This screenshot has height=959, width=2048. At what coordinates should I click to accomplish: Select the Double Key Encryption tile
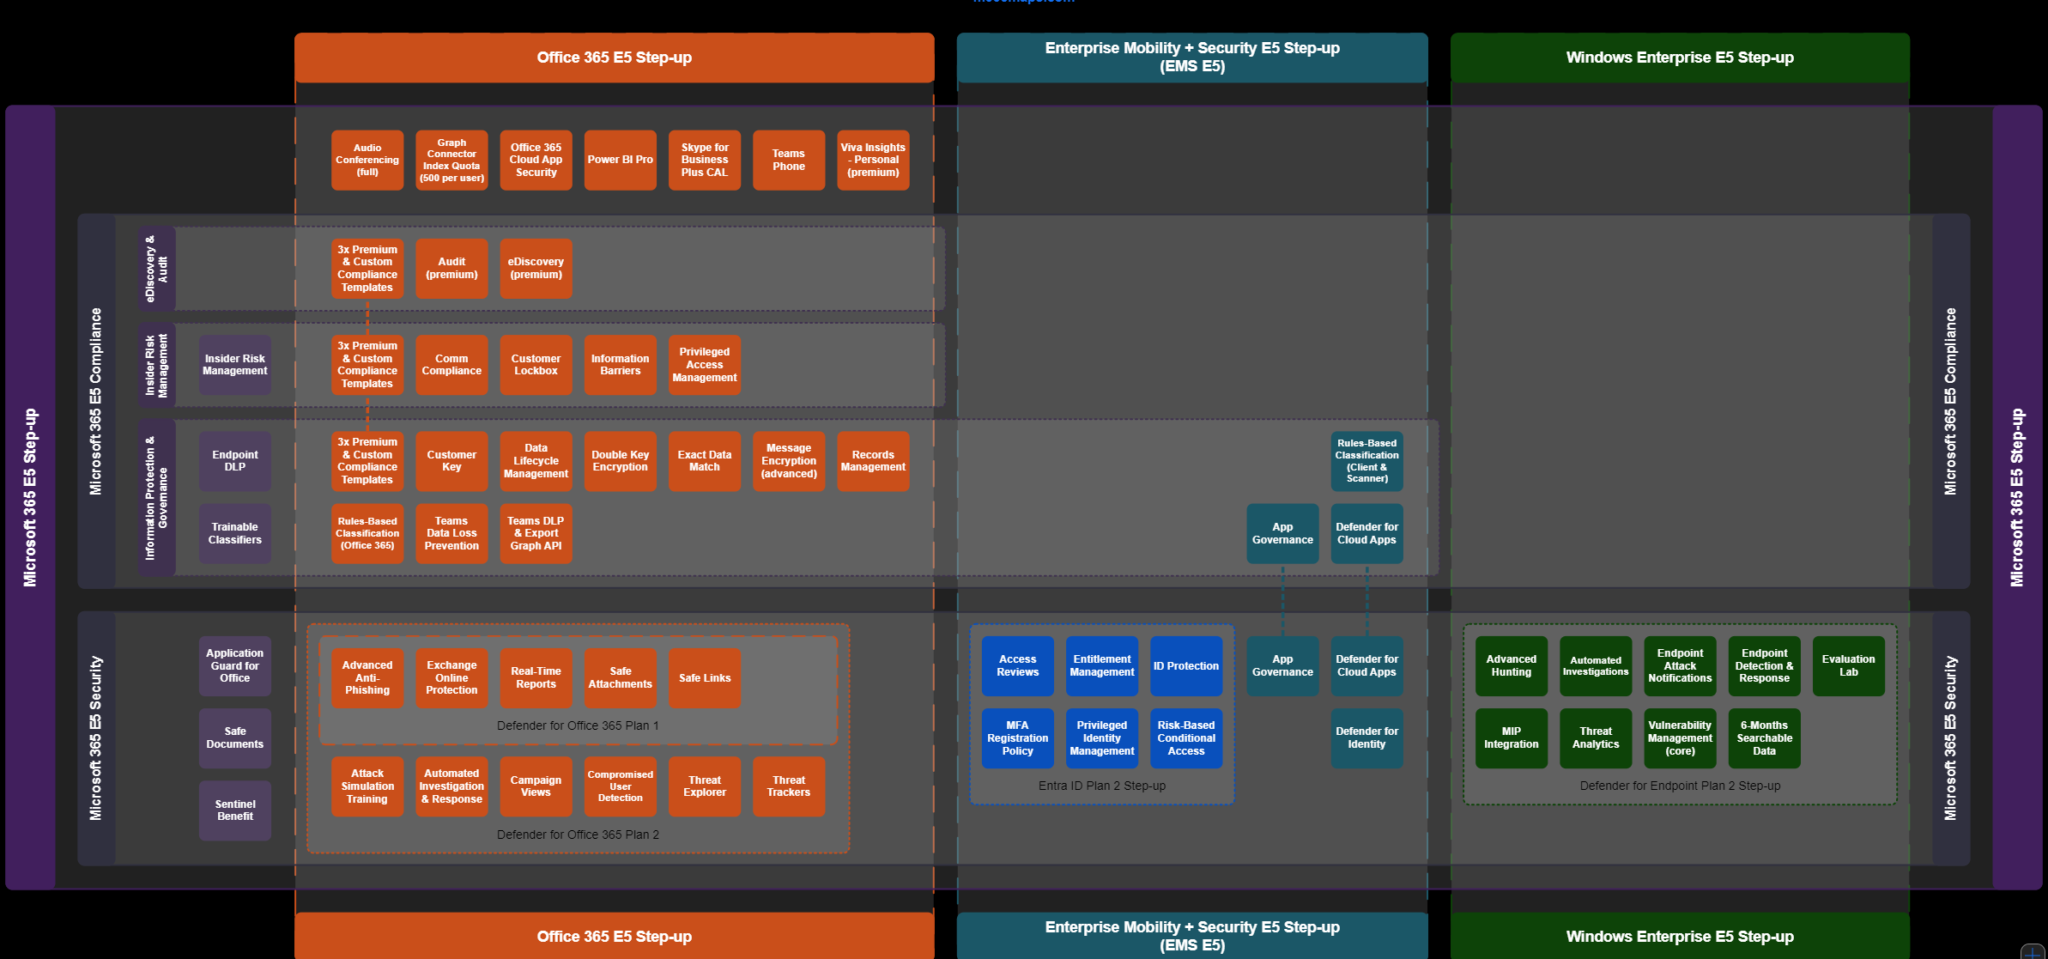coord(620,461)
